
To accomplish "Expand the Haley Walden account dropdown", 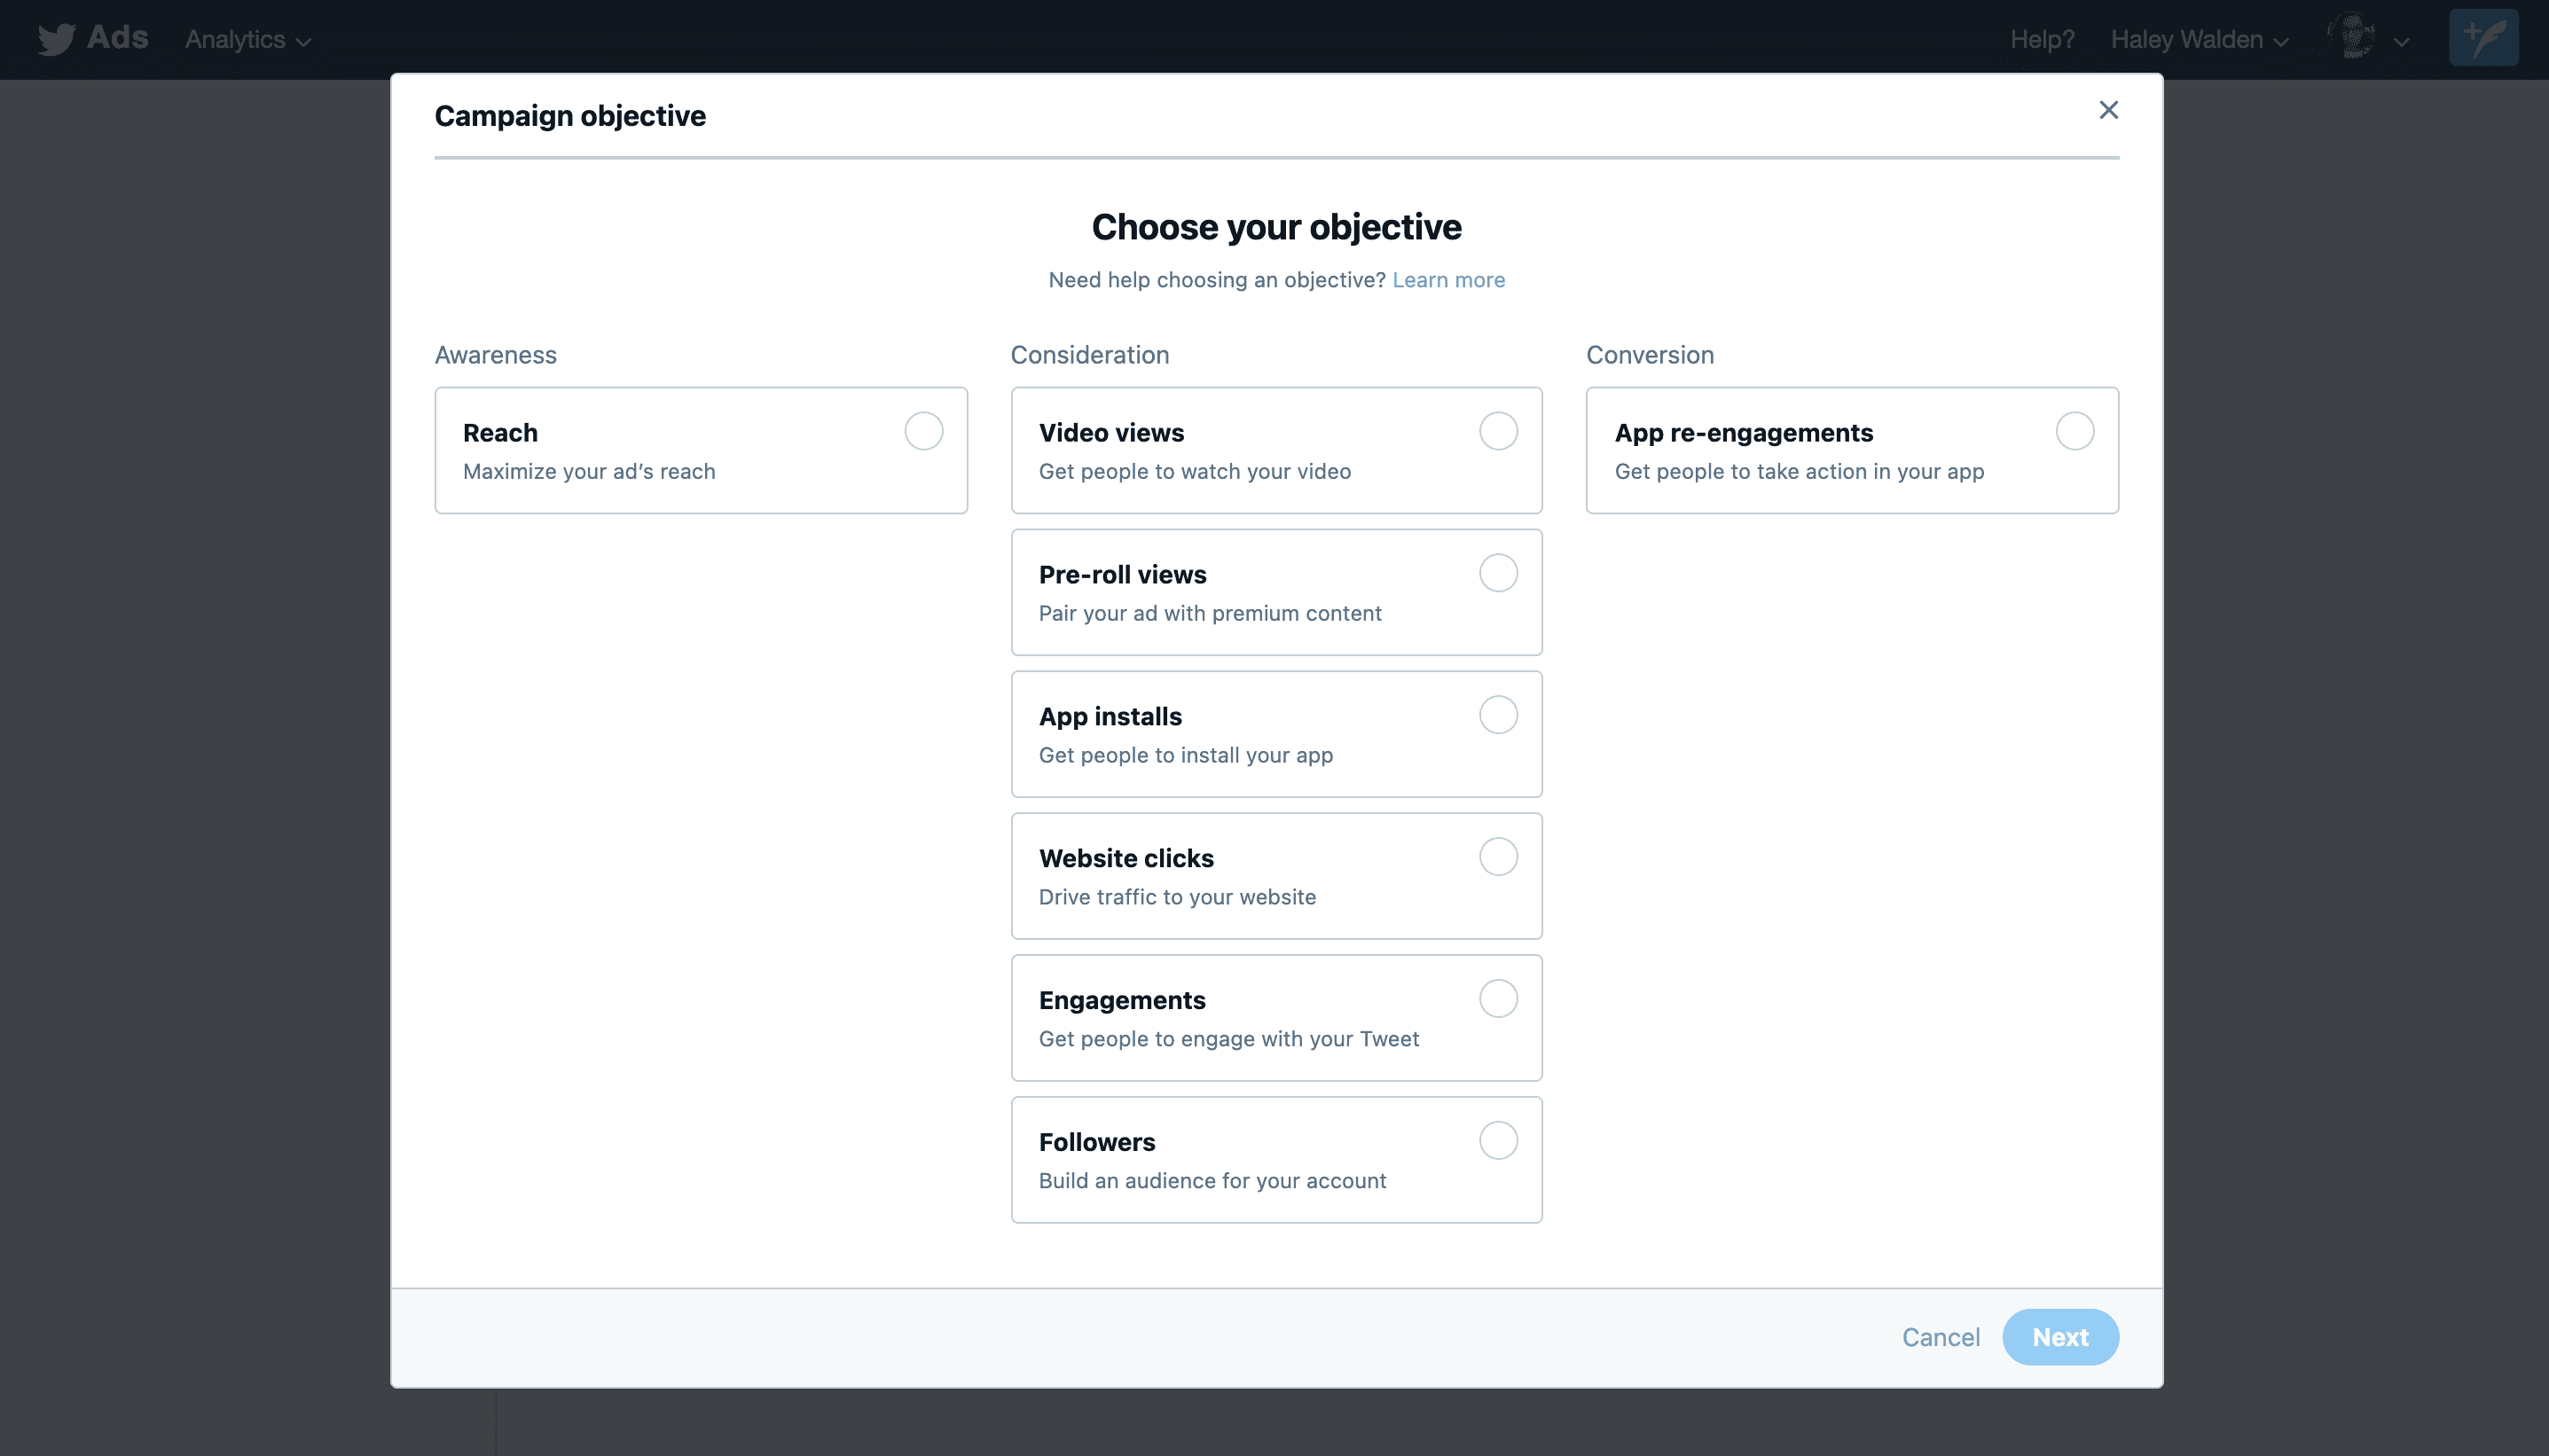I will pyautogui.click(x=2199, y=40).
